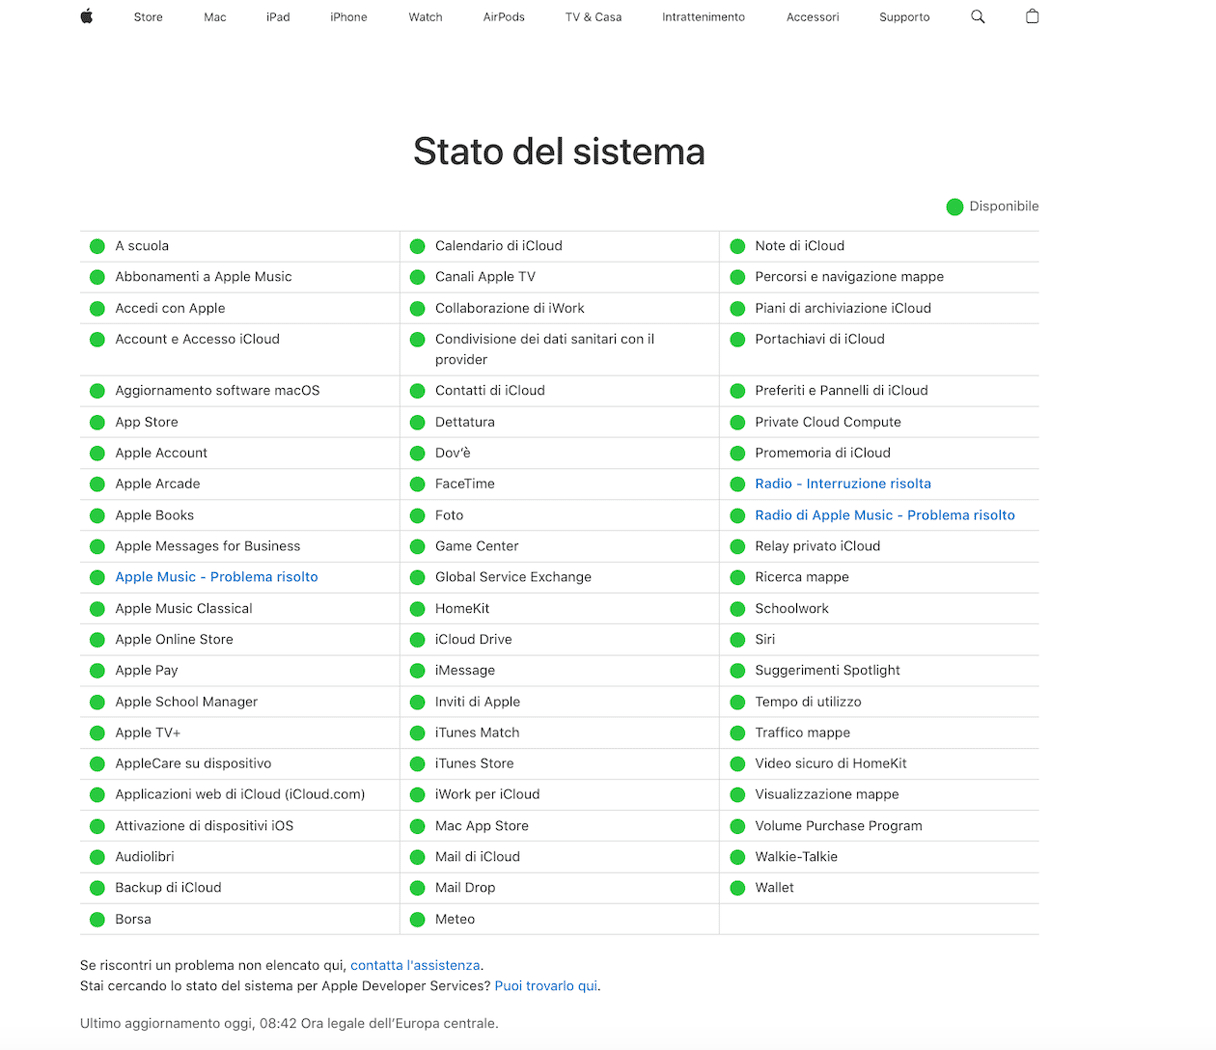The height and width of the screenshot is (1050, 1216).
Task: Click the Backup di iCloud text
Action: (x=168, y=888)
